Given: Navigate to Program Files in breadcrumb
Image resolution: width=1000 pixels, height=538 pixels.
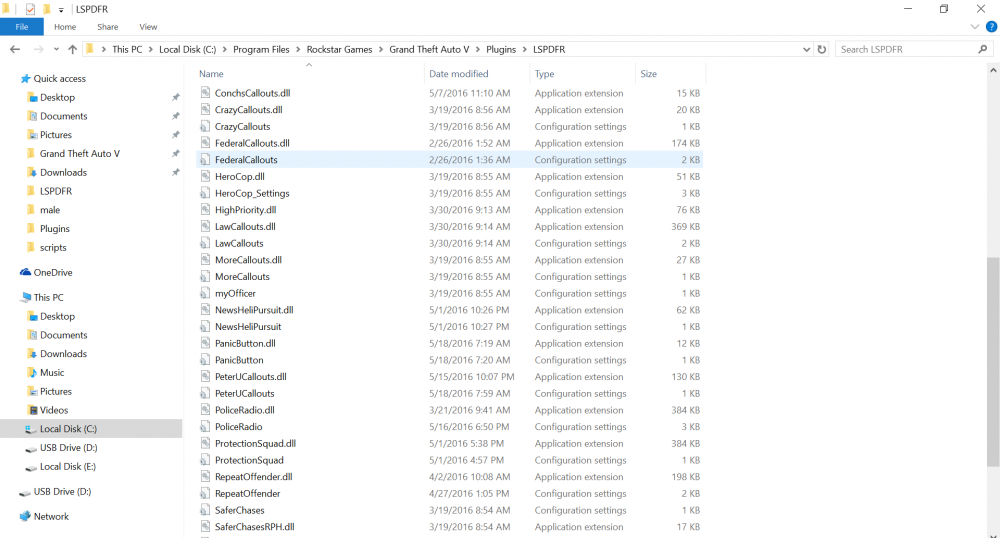Looking at the screenshot, I should pos(261,49).
